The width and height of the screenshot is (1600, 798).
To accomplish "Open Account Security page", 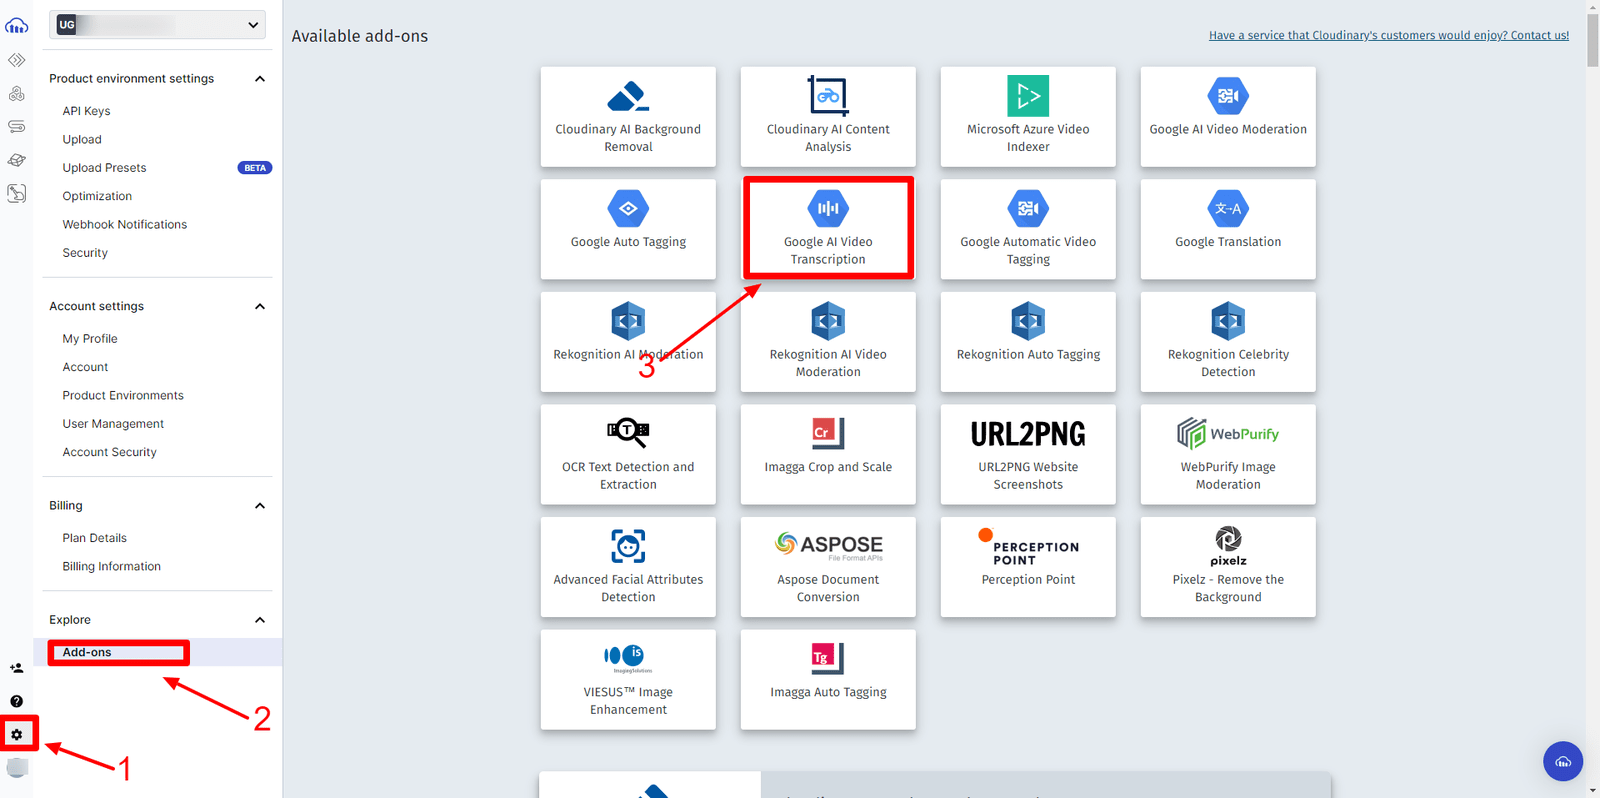I will 109,452.
